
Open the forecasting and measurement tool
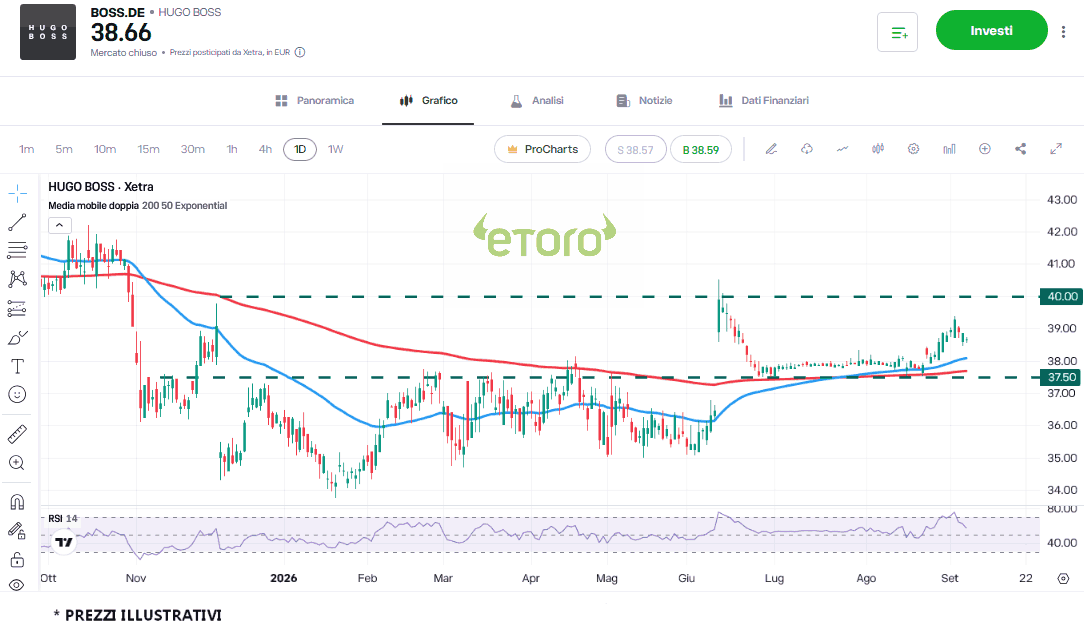(17, 308)
